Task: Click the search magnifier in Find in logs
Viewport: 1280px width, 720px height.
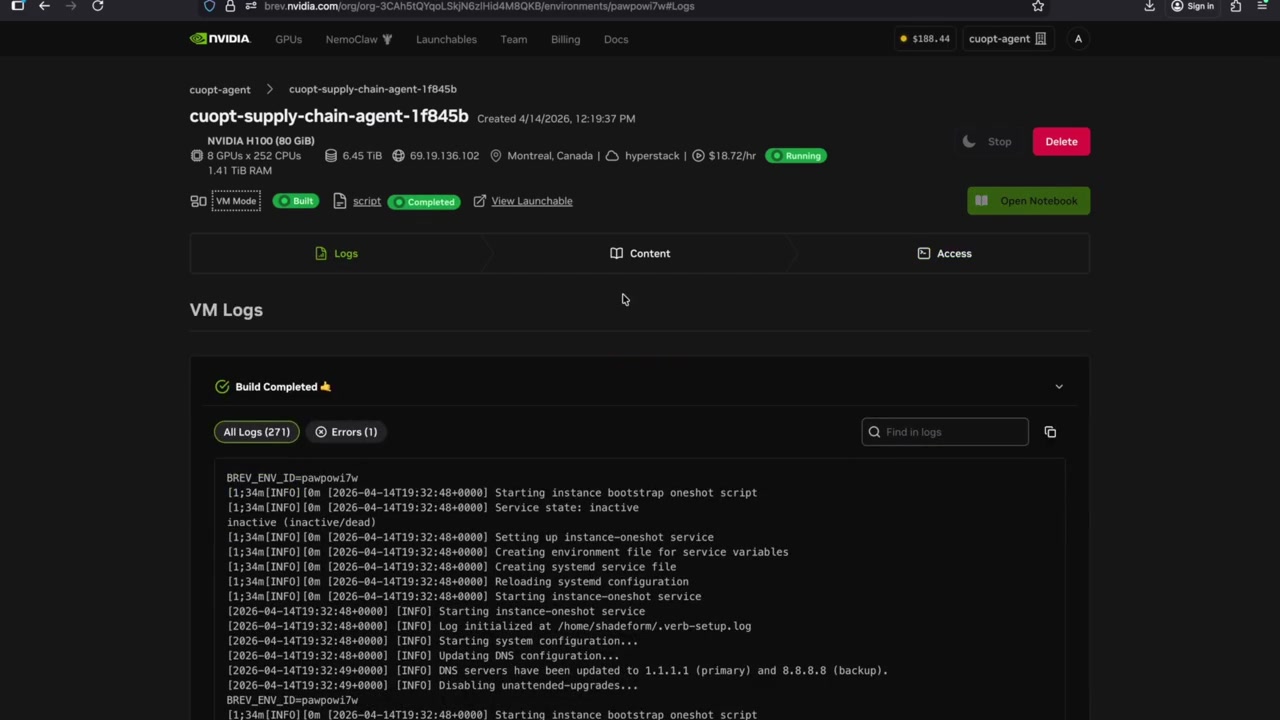Action: click(874, 432)
